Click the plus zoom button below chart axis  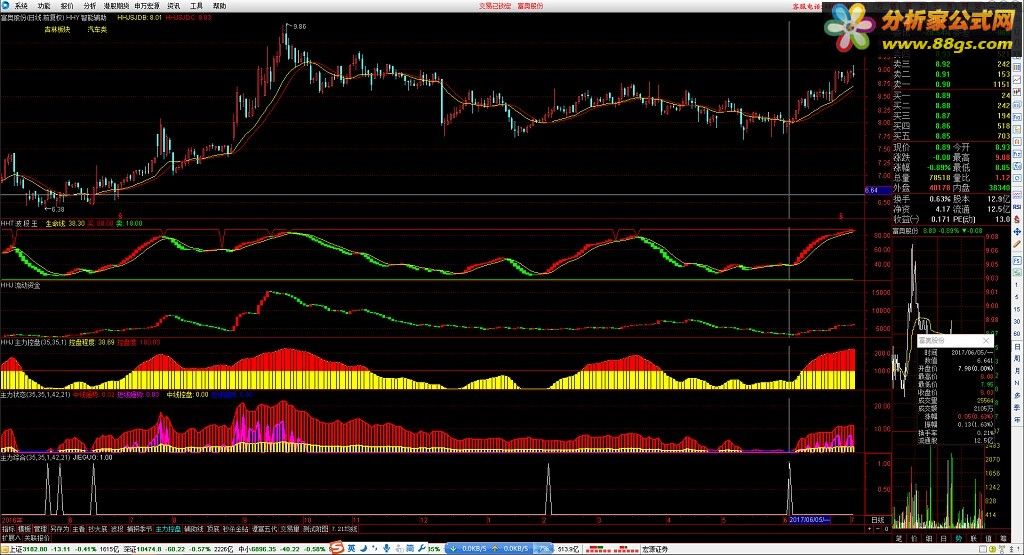click(x=871, y=529)
